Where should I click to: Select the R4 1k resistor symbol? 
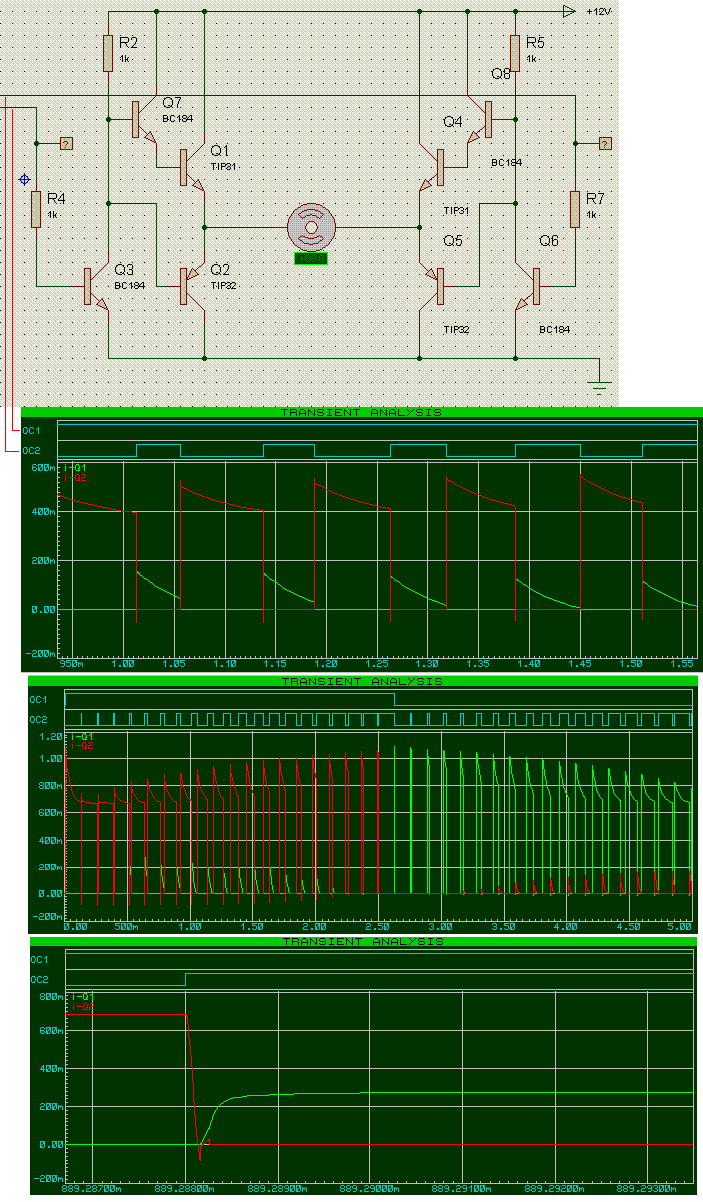(x=36, y=209)
